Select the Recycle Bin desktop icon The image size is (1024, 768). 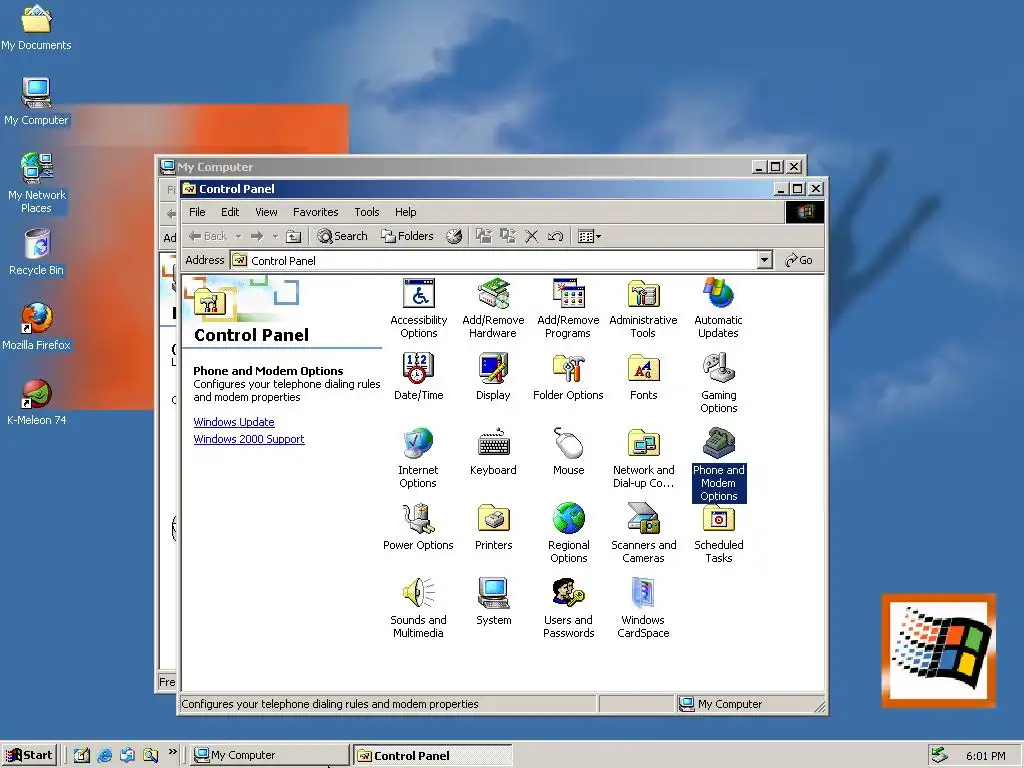pyautogui.click(x=37, y=252)
